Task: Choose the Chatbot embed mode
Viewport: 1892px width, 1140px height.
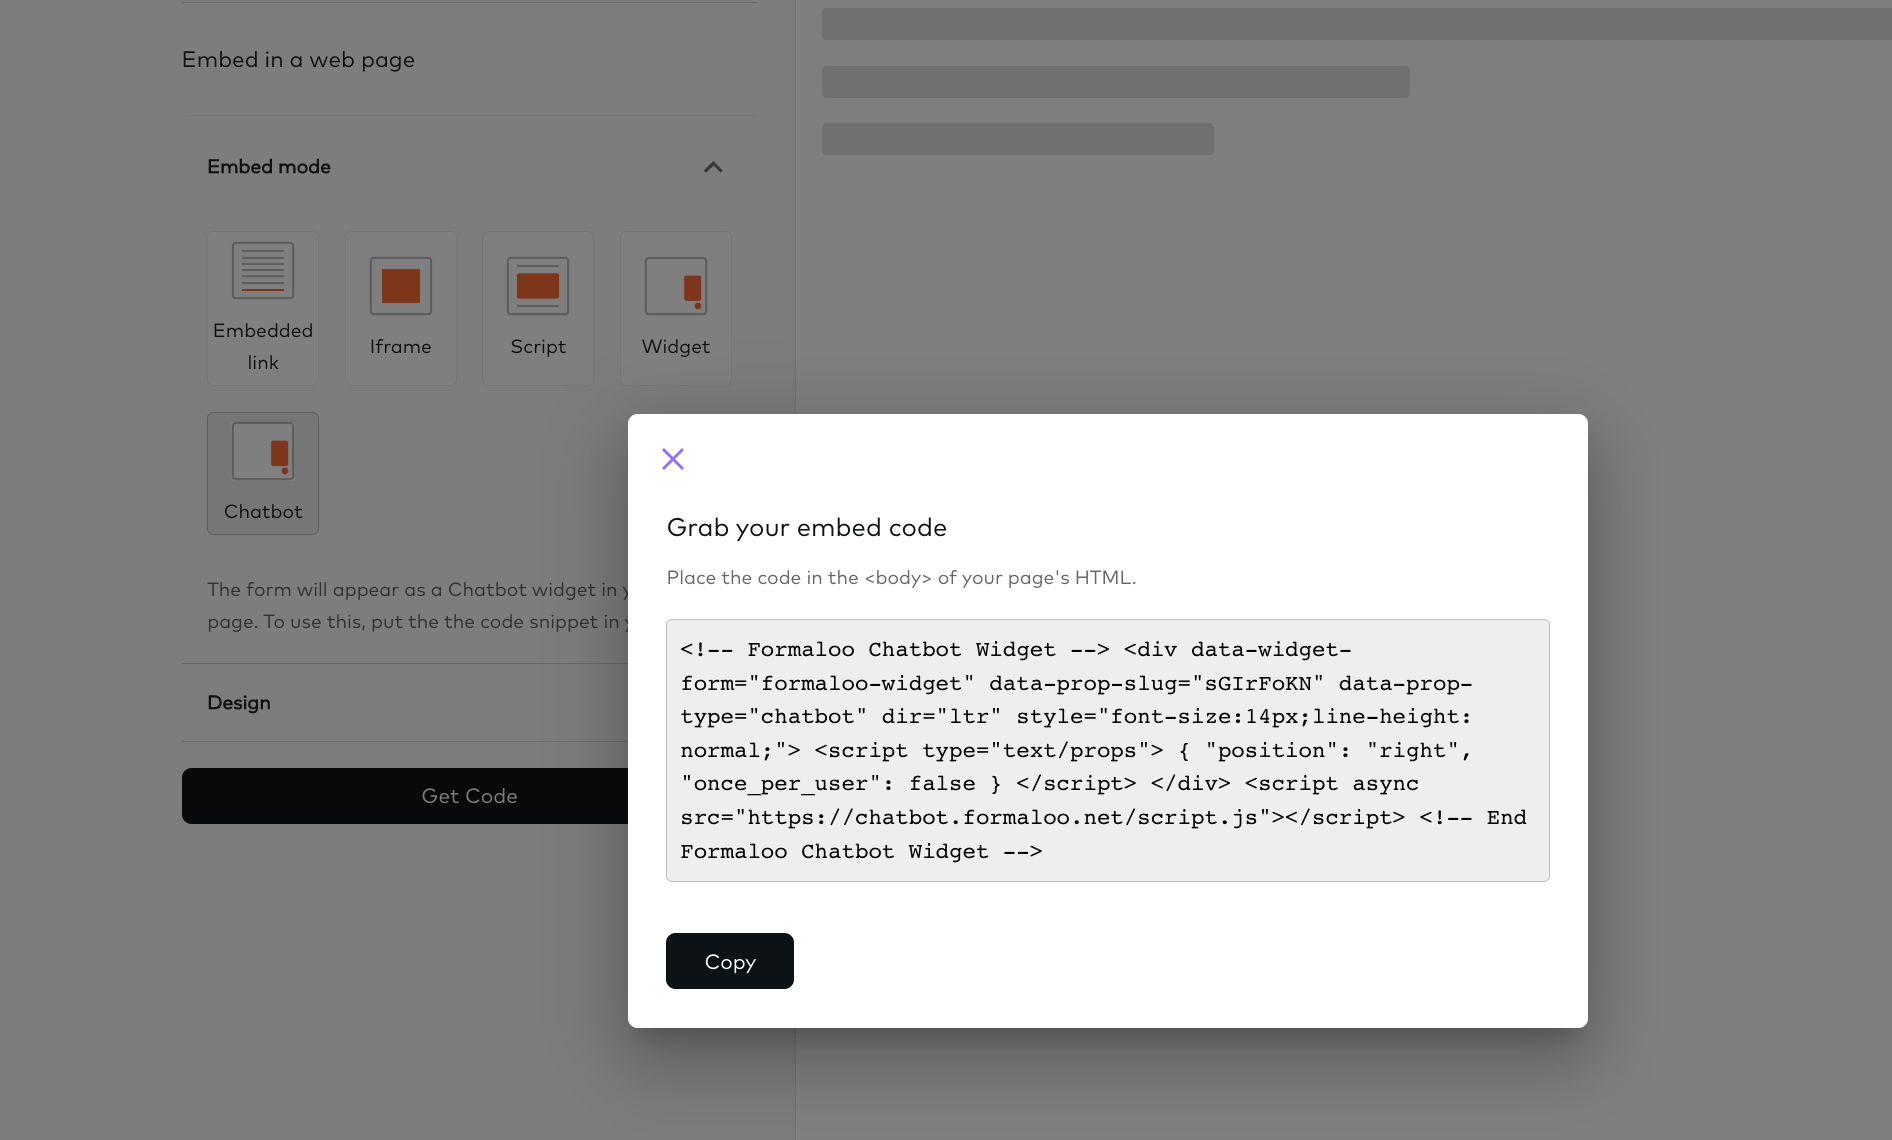Action: pos(263,473)
